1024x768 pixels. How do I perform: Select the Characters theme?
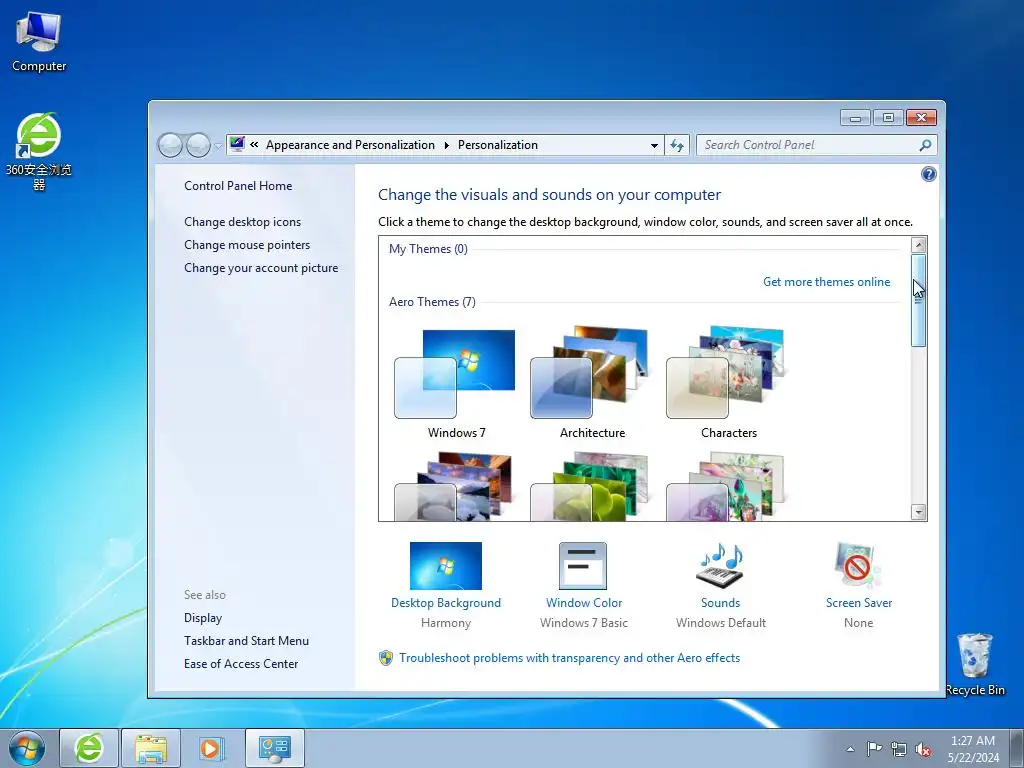(728, 383)
